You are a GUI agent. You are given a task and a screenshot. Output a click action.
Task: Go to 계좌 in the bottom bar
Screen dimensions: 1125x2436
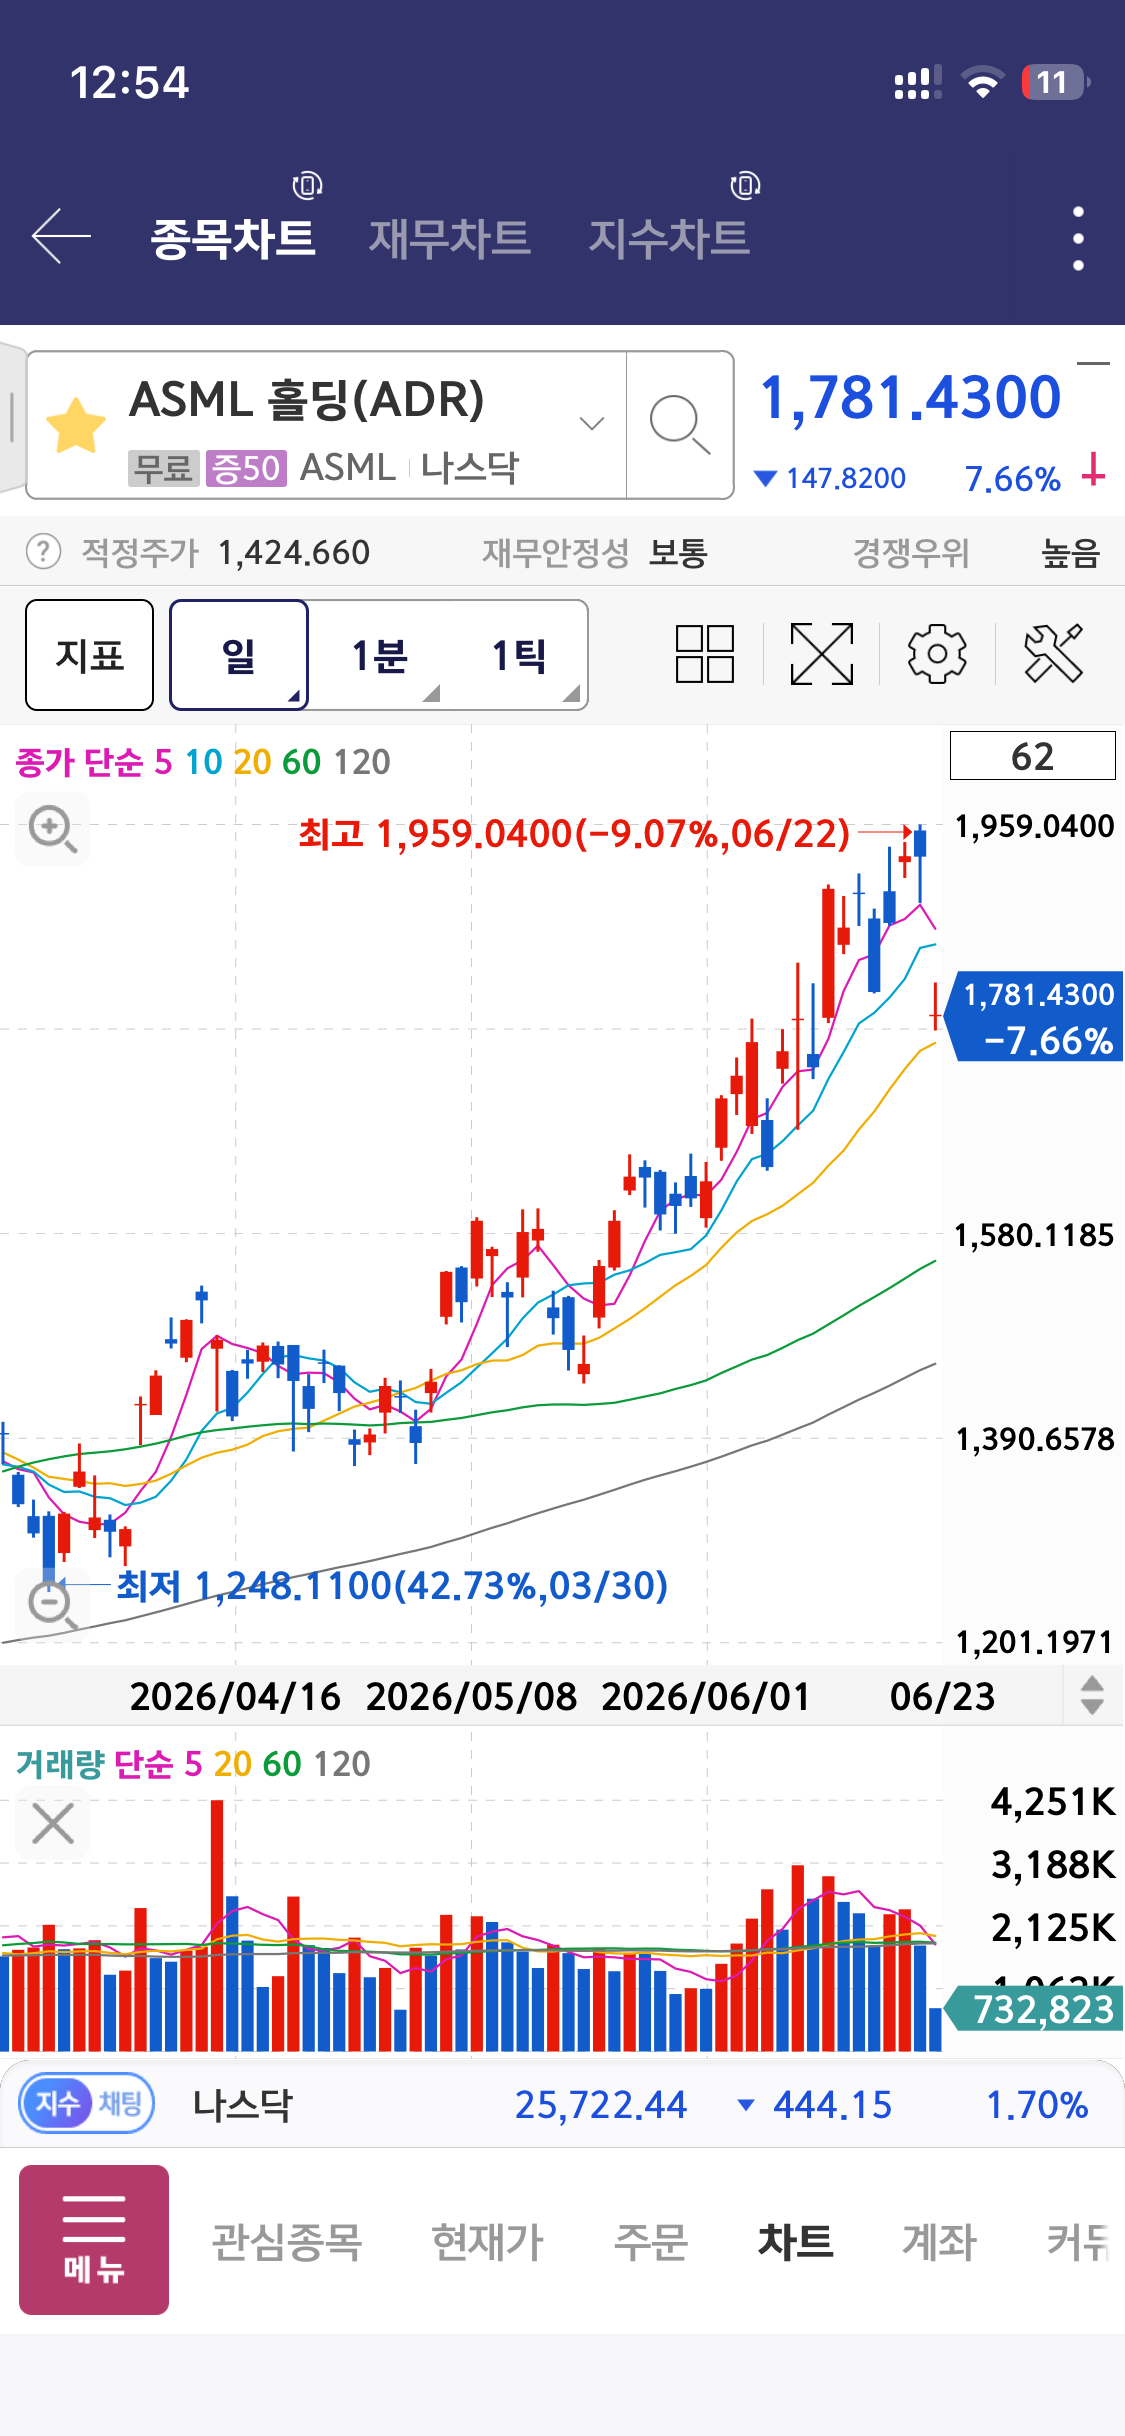coord(939,2242)
